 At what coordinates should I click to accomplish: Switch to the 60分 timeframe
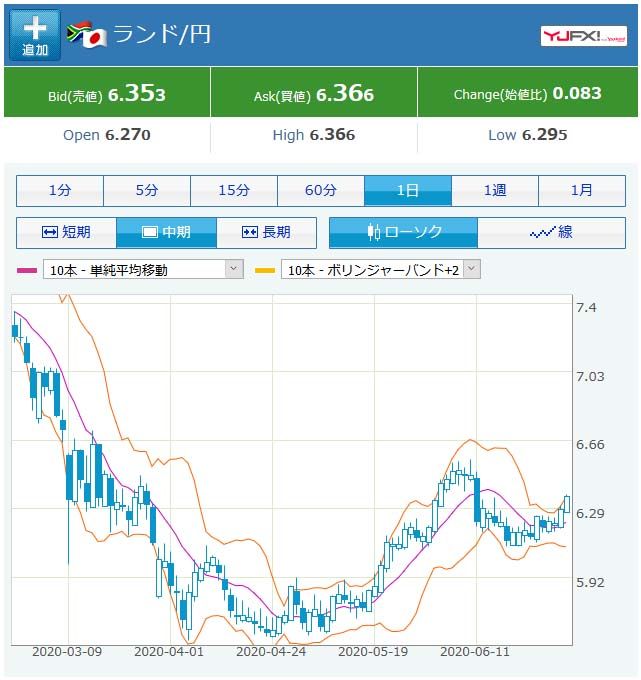pos(321,190)
